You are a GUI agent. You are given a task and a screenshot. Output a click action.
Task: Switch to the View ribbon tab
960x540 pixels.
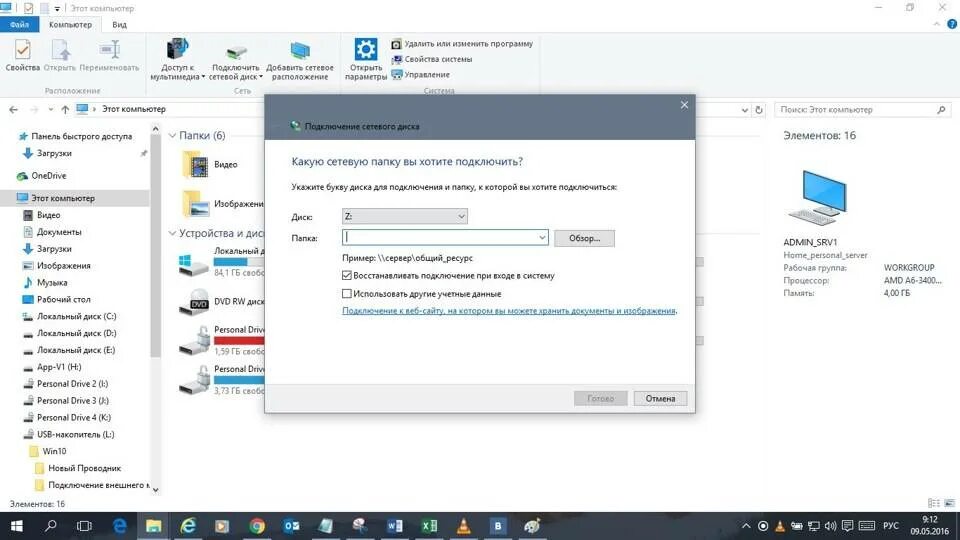(119, 24)
